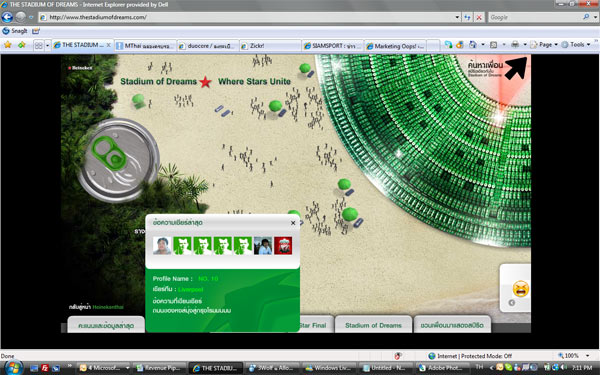Open Favorites Center star icon
Screen dimensions: 600x375
(x=8, y=45)
